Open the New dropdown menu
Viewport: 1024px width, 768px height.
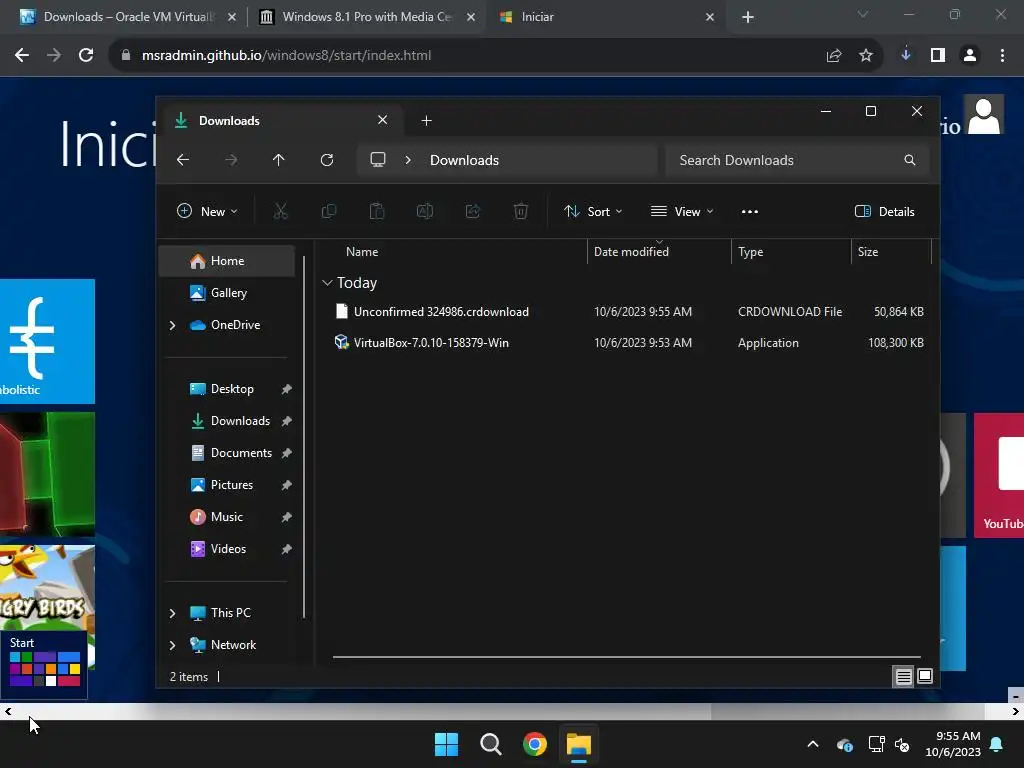click(208, 211)
